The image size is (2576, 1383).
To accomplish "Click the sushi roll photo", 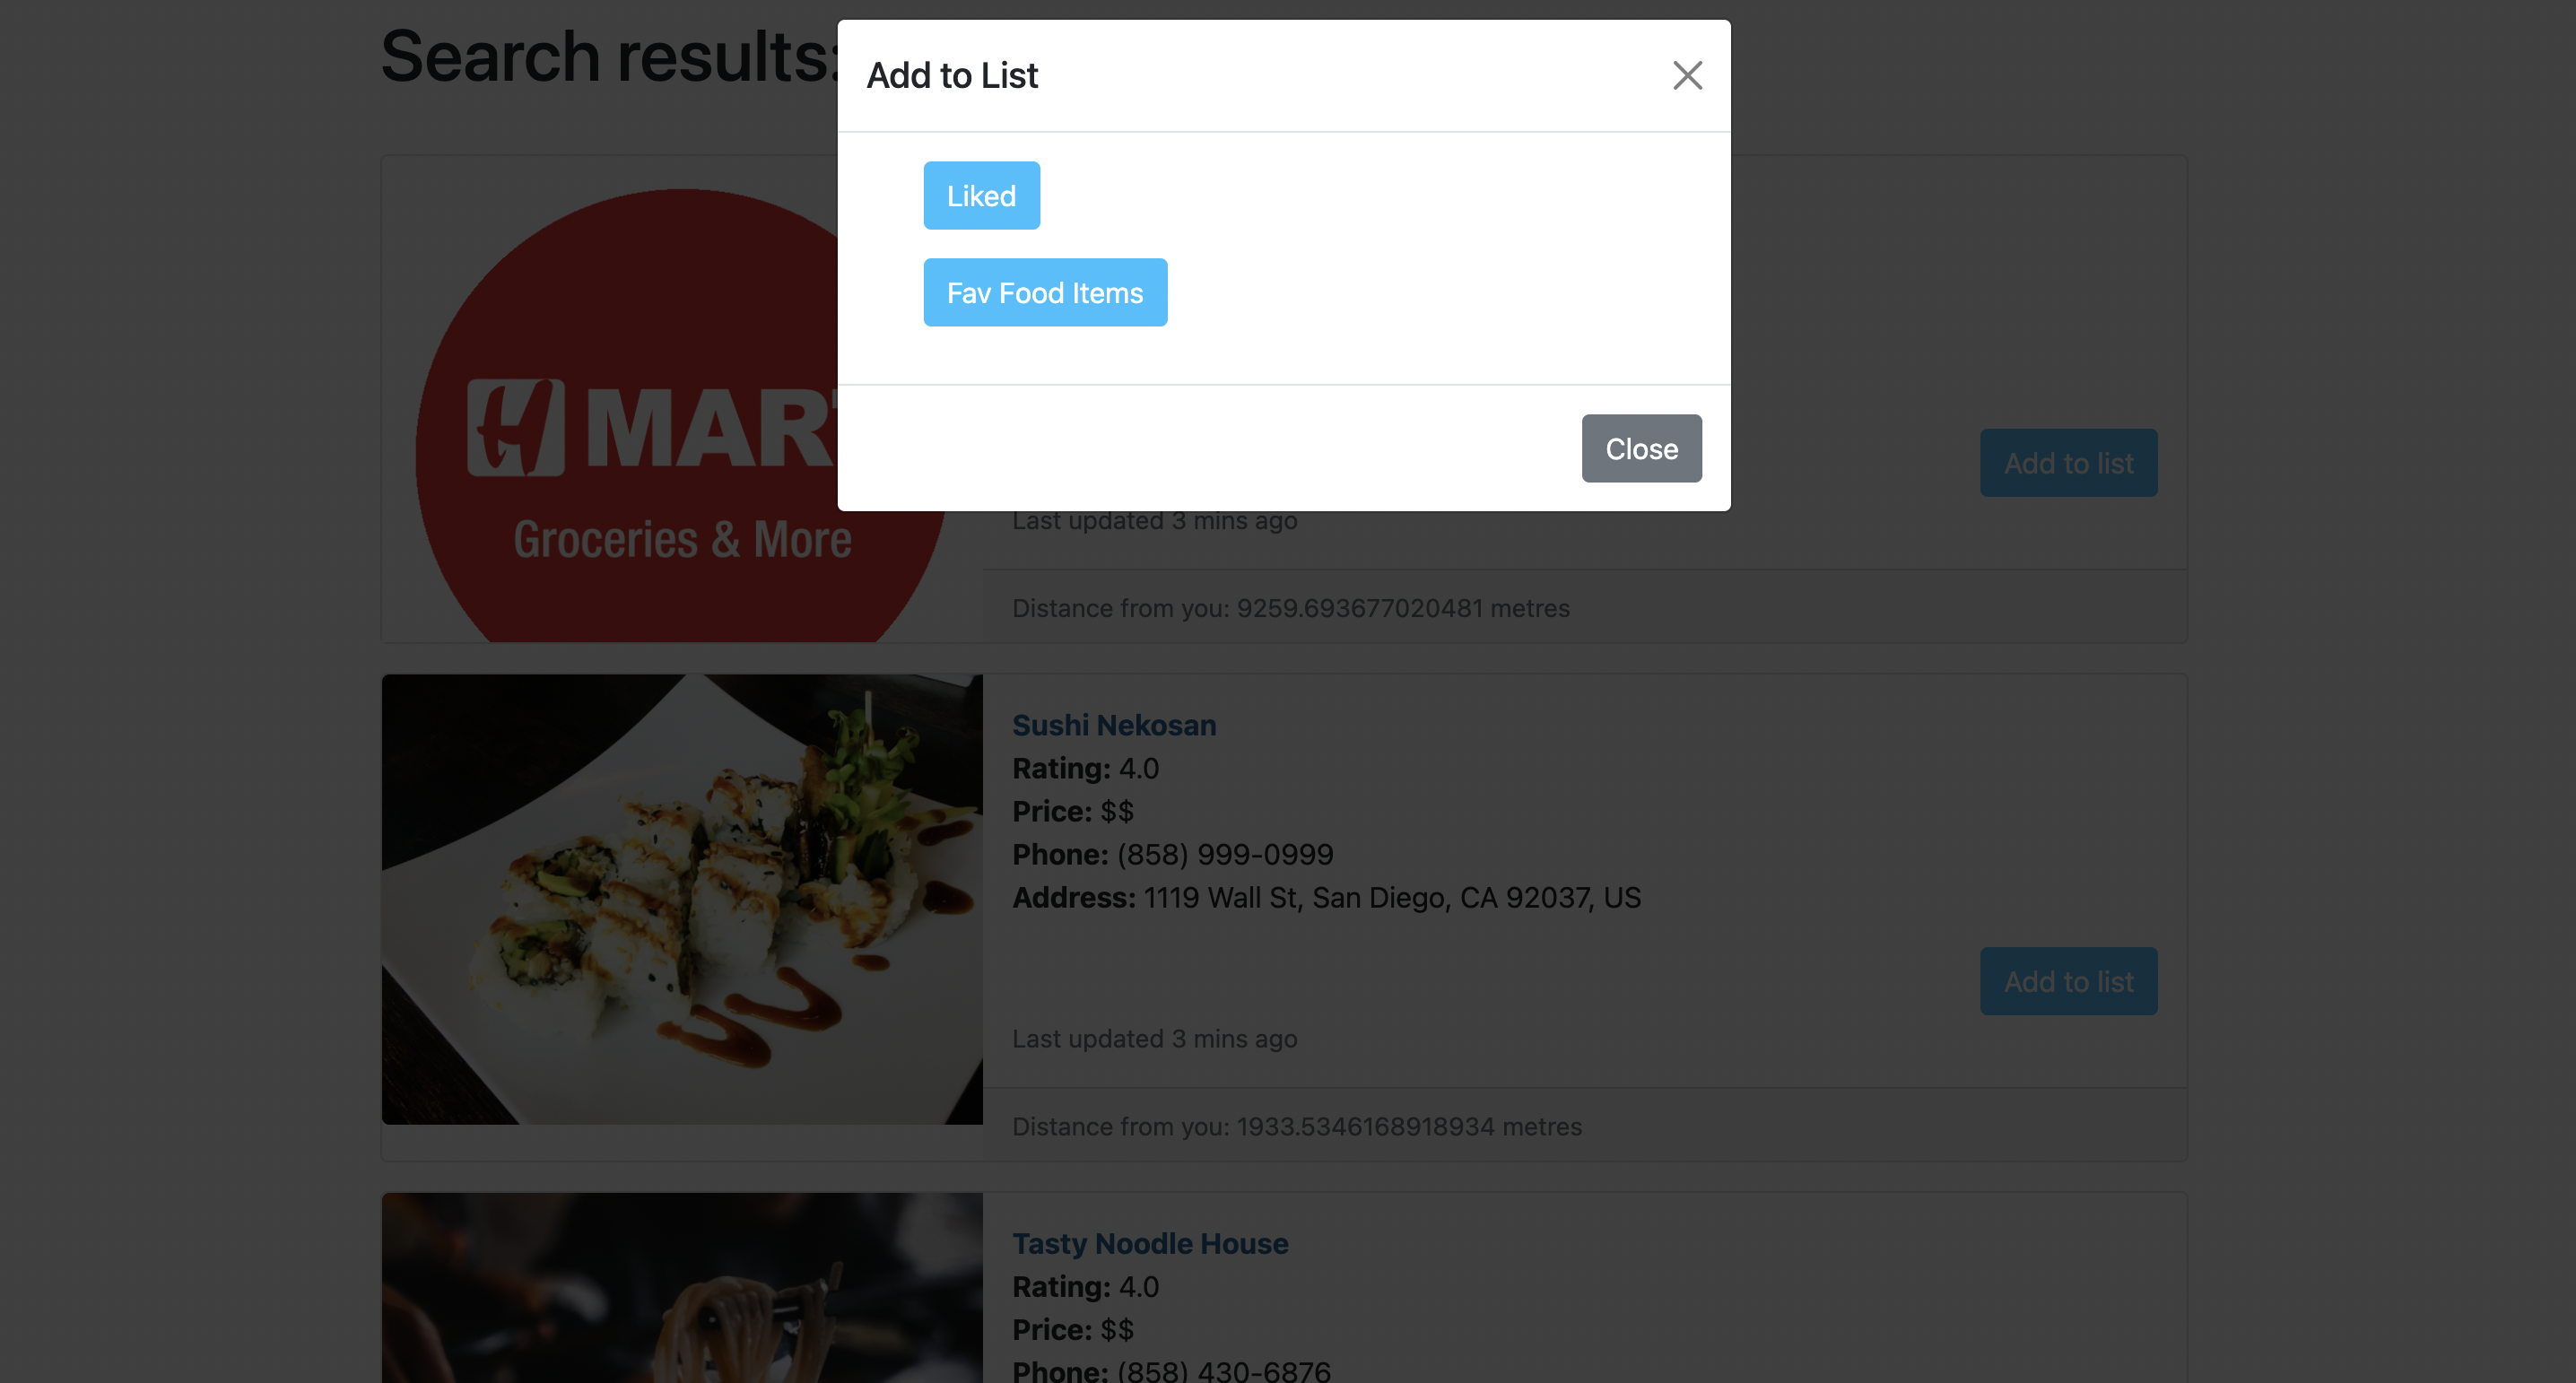I will [x=682, y=899].
